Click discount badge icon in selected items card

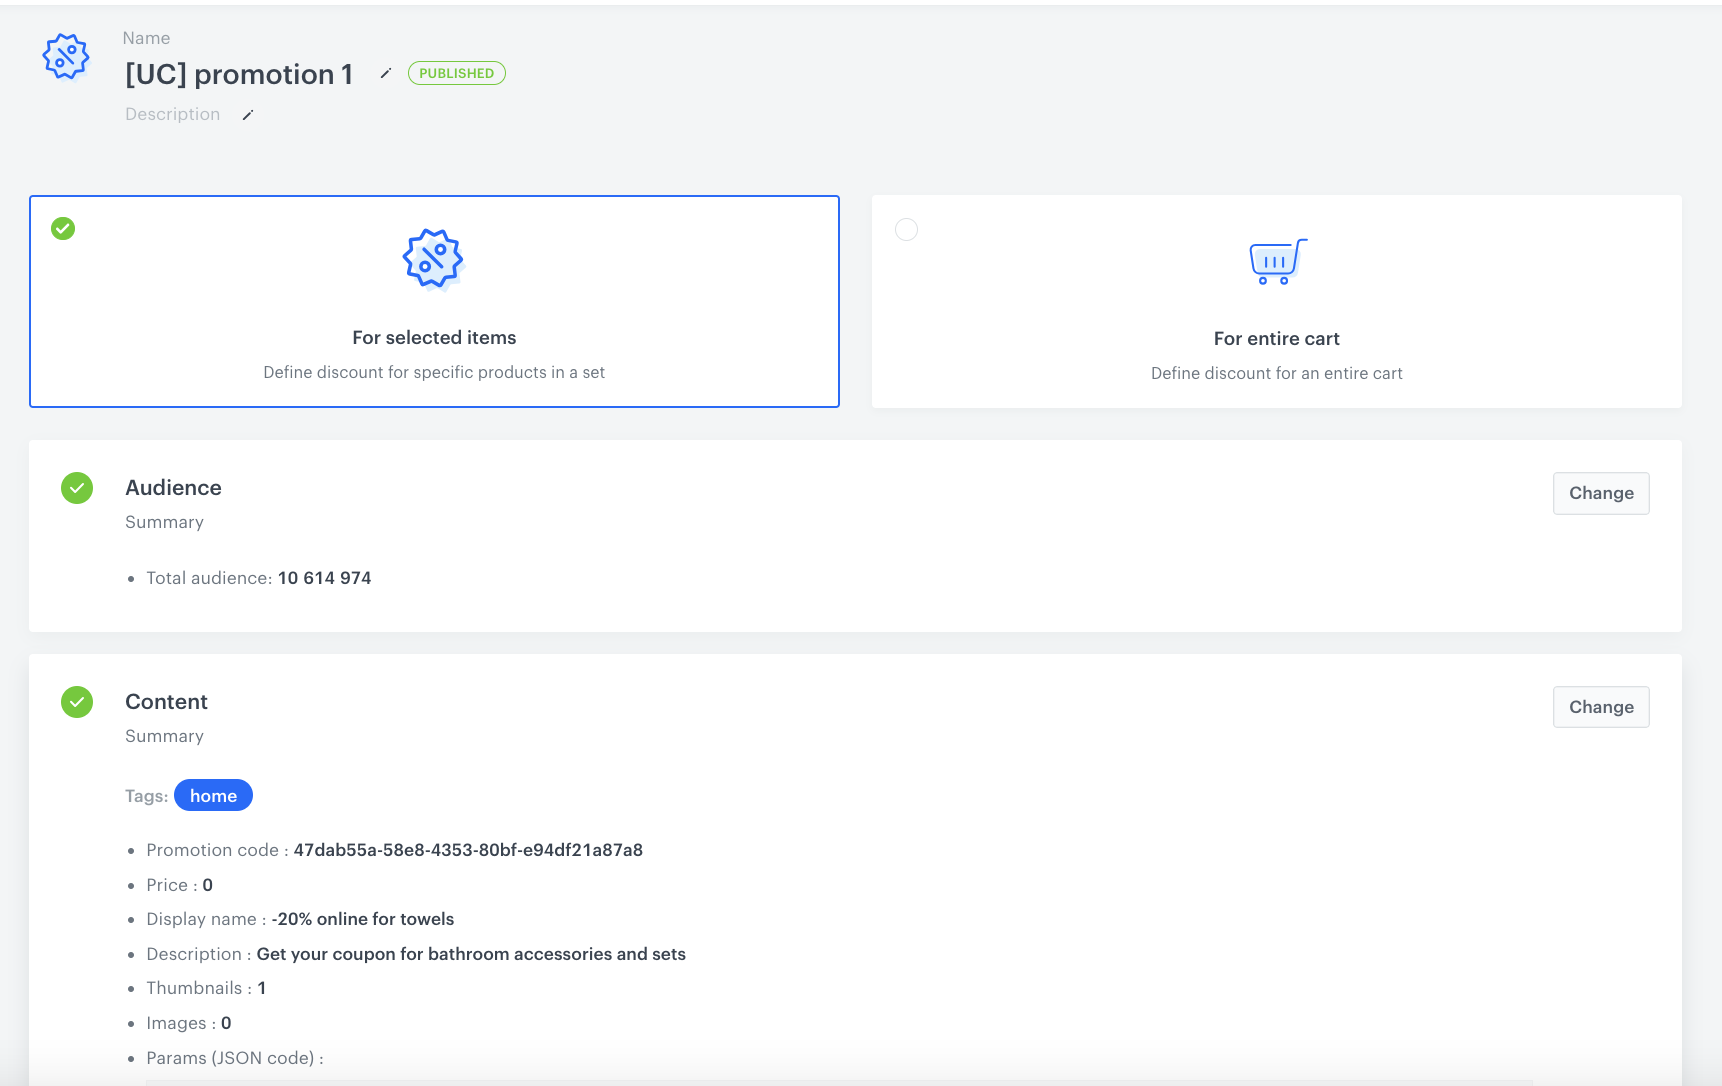(433, 259)
